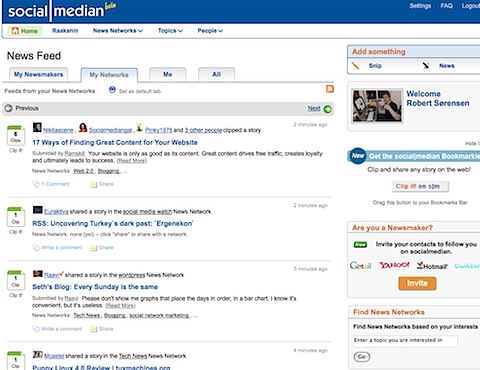Image resolution: width=480 pixels, height=370 pixels.
Task: Click the Clip it! on s|m bookmarklet button
Action: pos(420,186)
